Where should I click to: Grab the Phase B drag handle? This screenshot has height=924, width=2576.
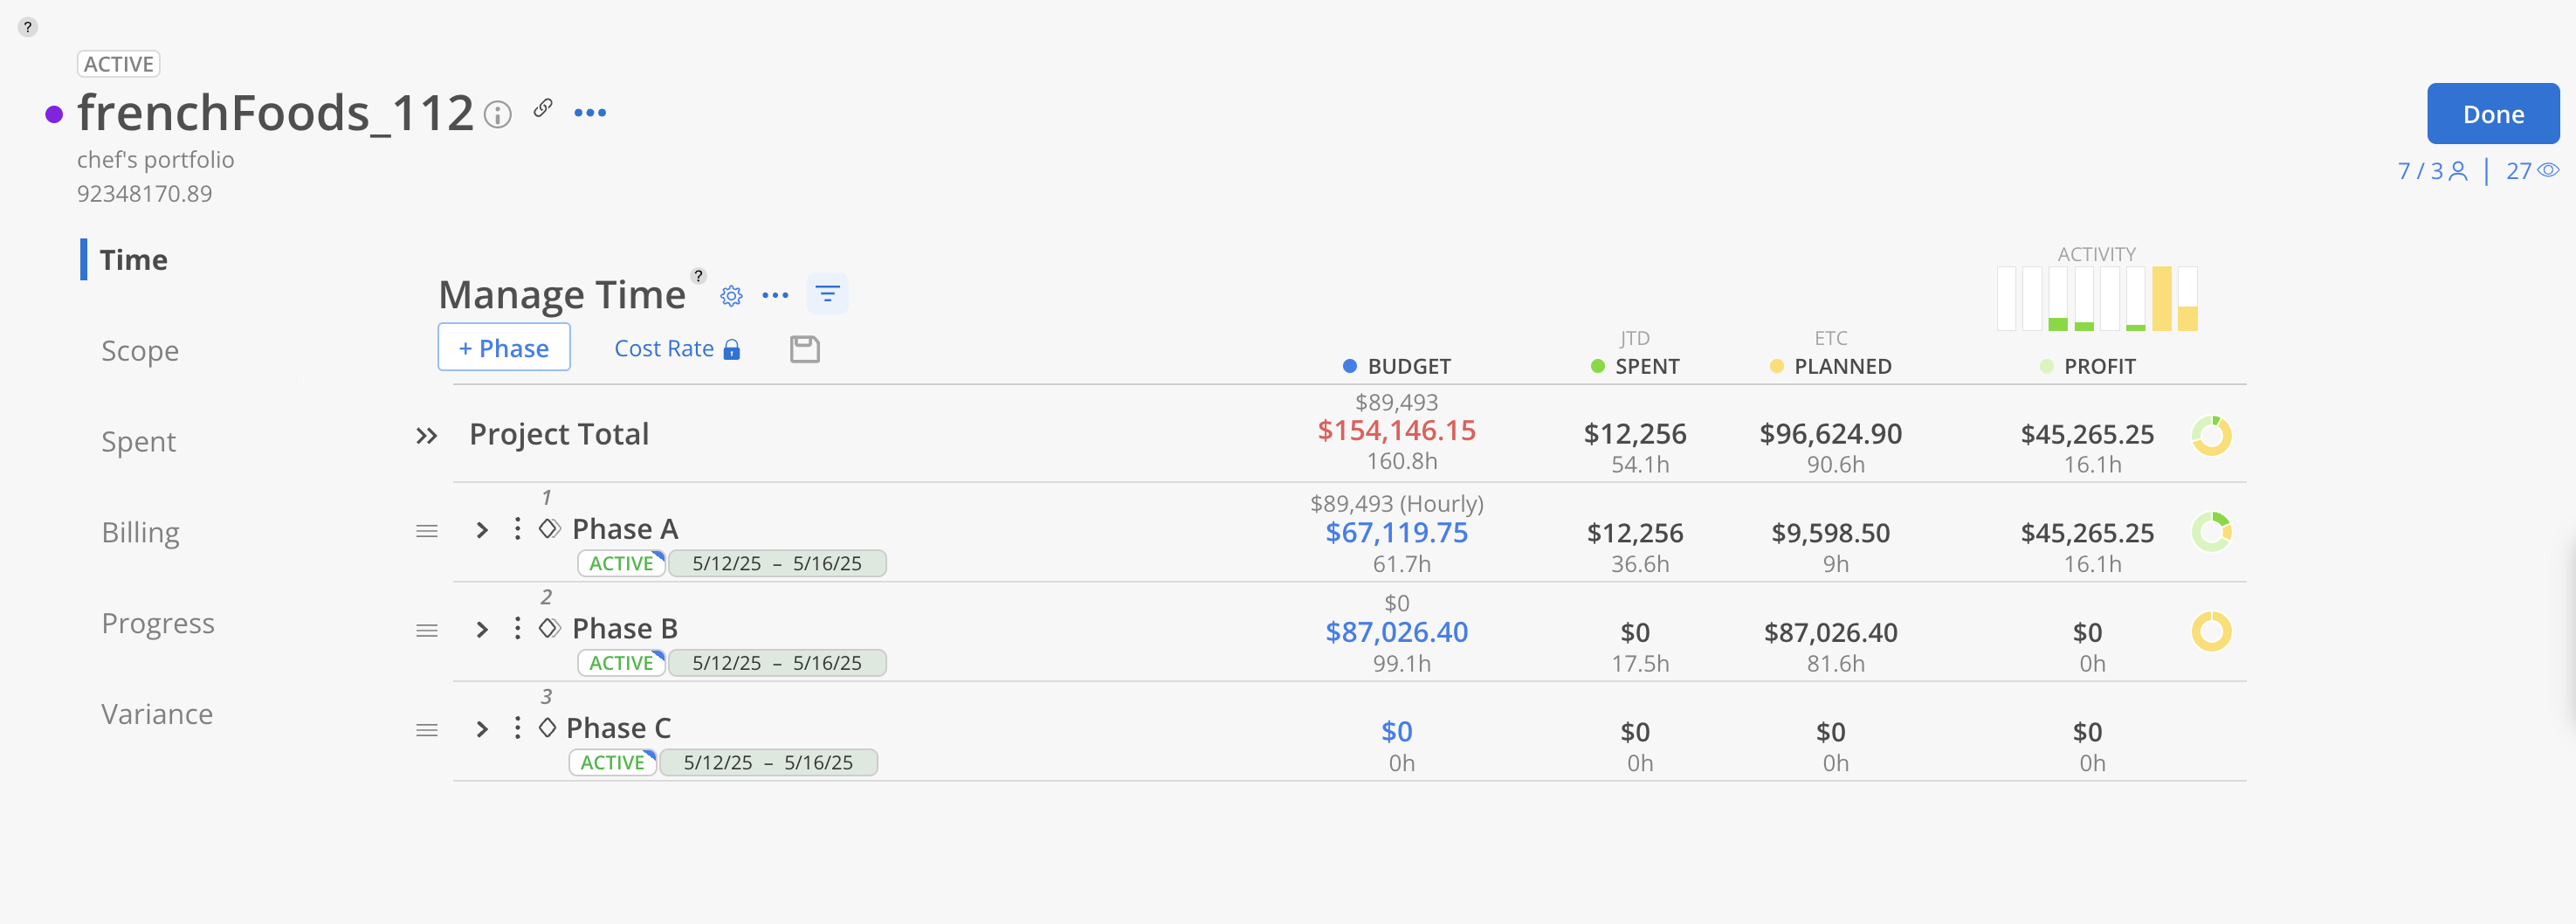pyautogui.click(x=427, y=631)
